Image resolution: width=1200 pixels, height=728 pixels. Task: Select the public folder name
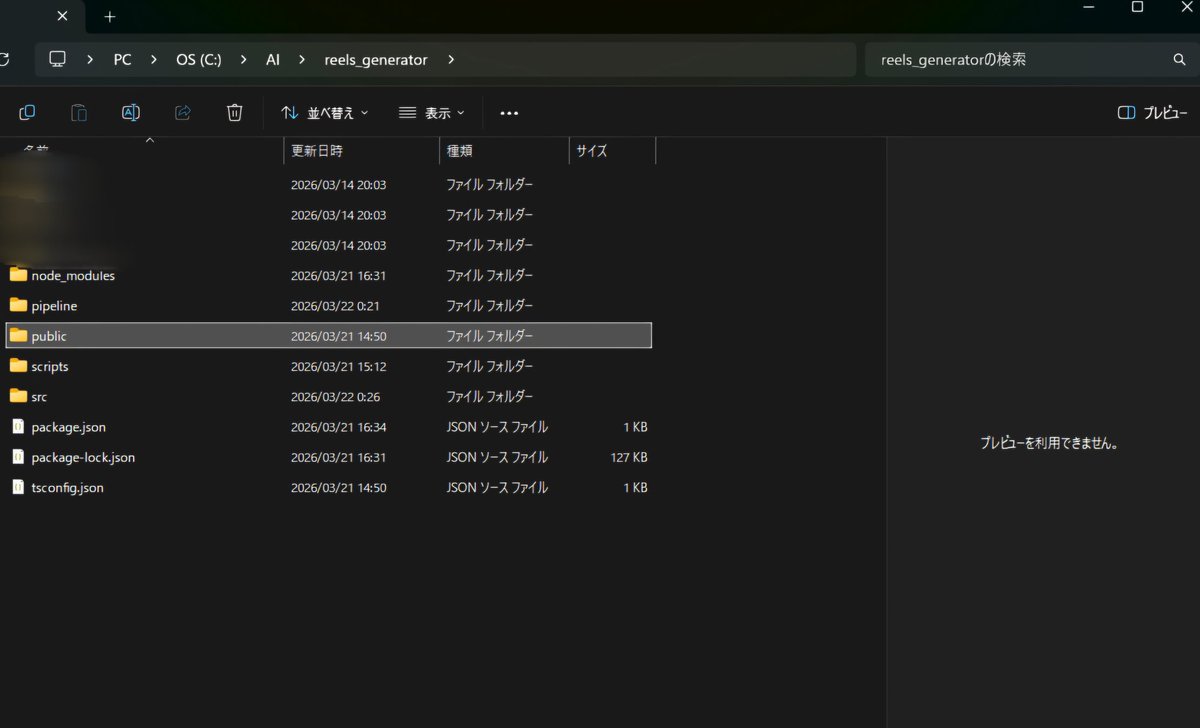click(49, 336)
